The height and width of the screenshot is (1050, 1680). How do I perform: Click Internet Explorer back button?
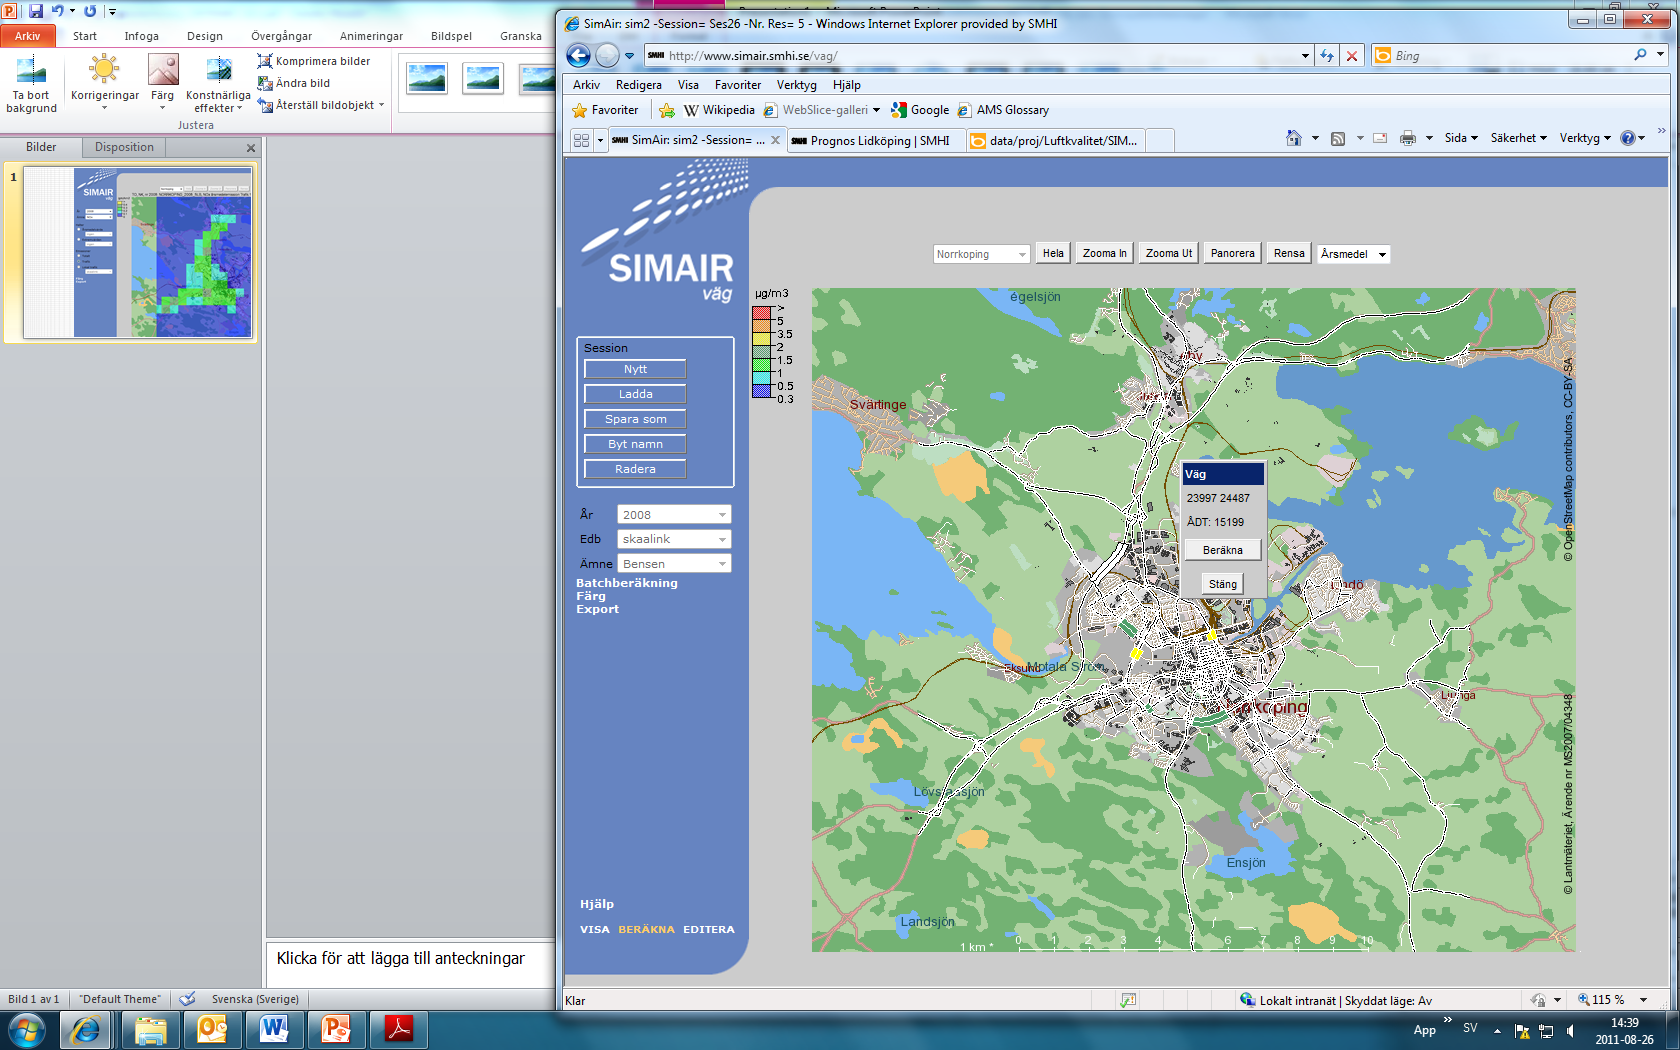pyautogui.click(x=578, y=55)
